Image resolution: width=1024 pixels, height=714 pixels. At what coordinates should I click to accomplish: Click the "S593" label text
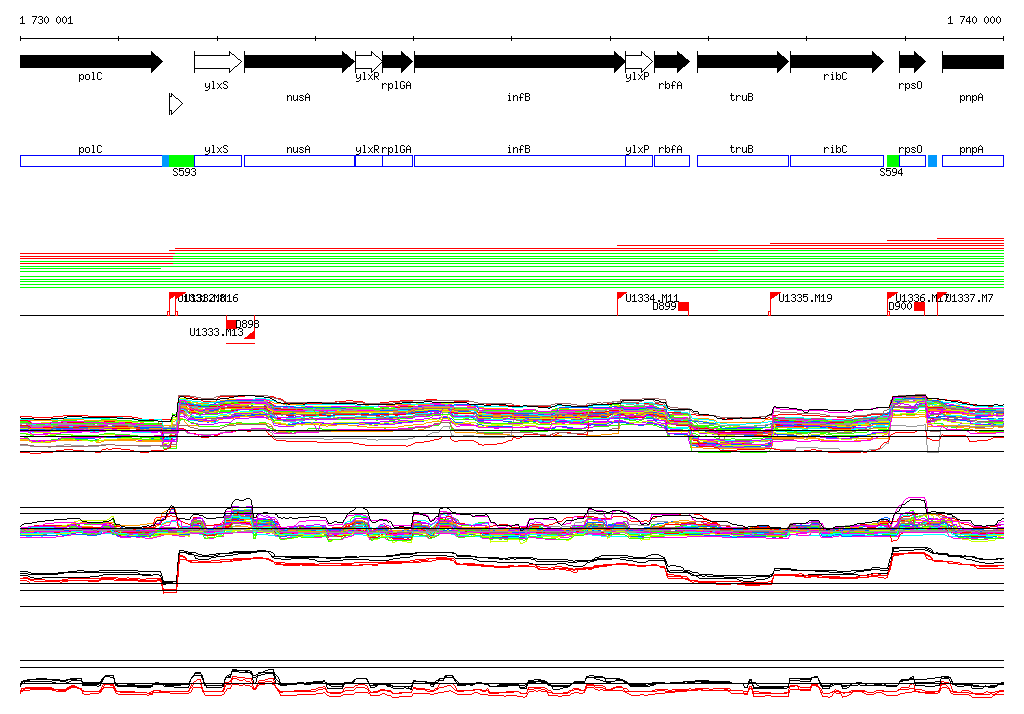tap(184, 172)
